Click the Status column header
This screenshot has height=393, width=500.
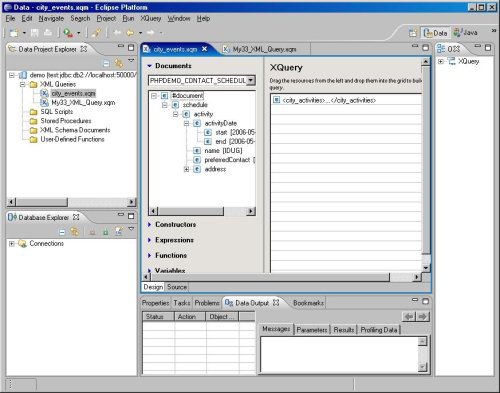click(158, 317)
